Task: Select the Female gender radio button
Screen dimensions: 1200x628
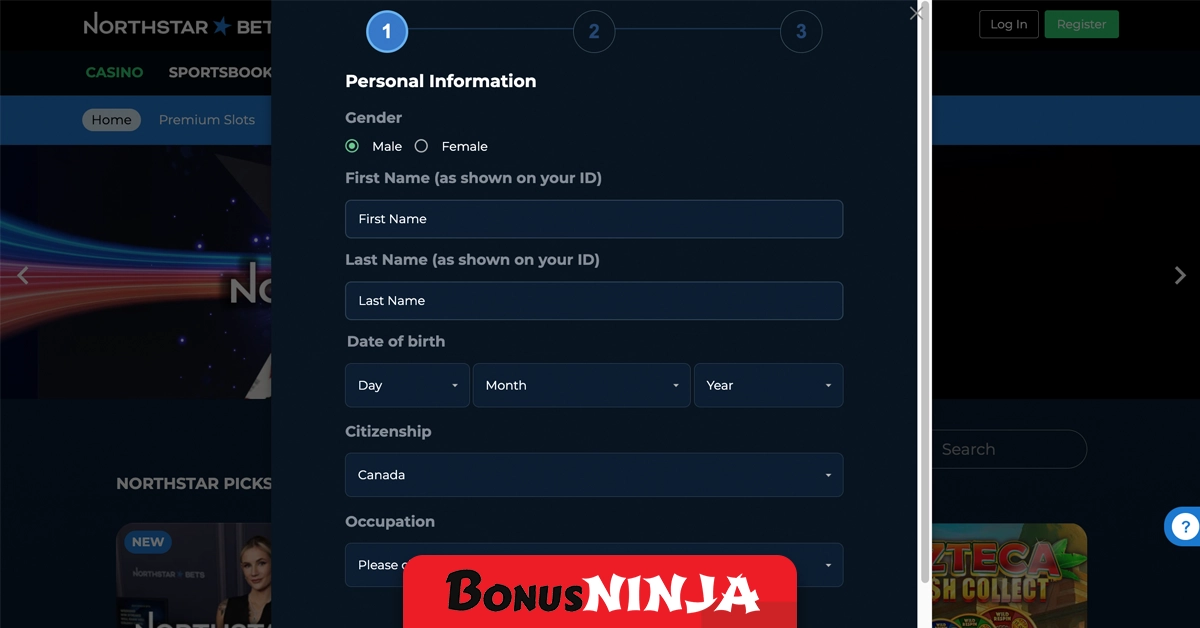Action: (x=421, y=146)
